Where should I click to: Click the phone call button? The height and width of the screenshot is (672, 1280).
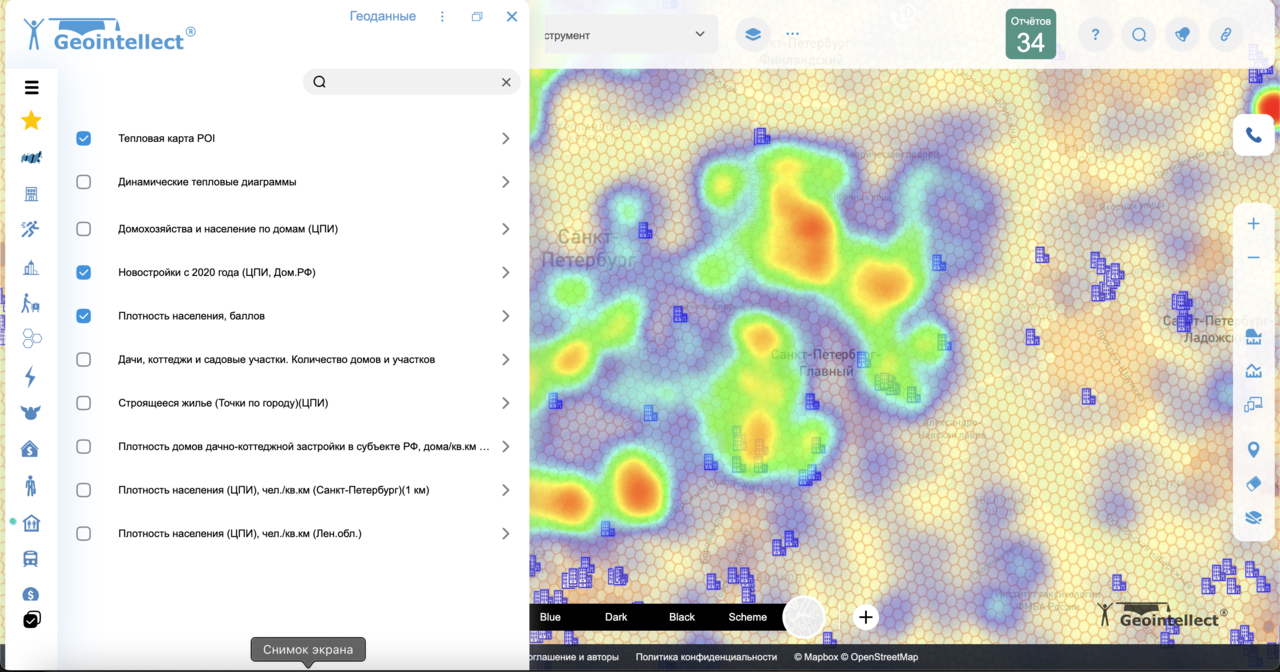1253,135
